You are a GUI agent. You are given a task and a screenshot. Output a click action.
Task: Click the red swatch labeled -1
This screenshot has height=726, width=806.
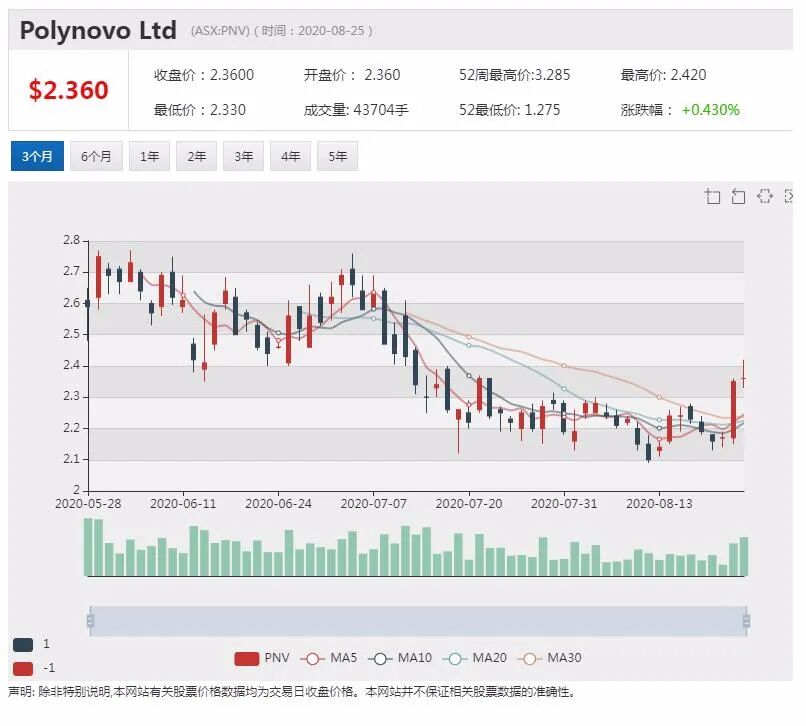coord(23,668)
